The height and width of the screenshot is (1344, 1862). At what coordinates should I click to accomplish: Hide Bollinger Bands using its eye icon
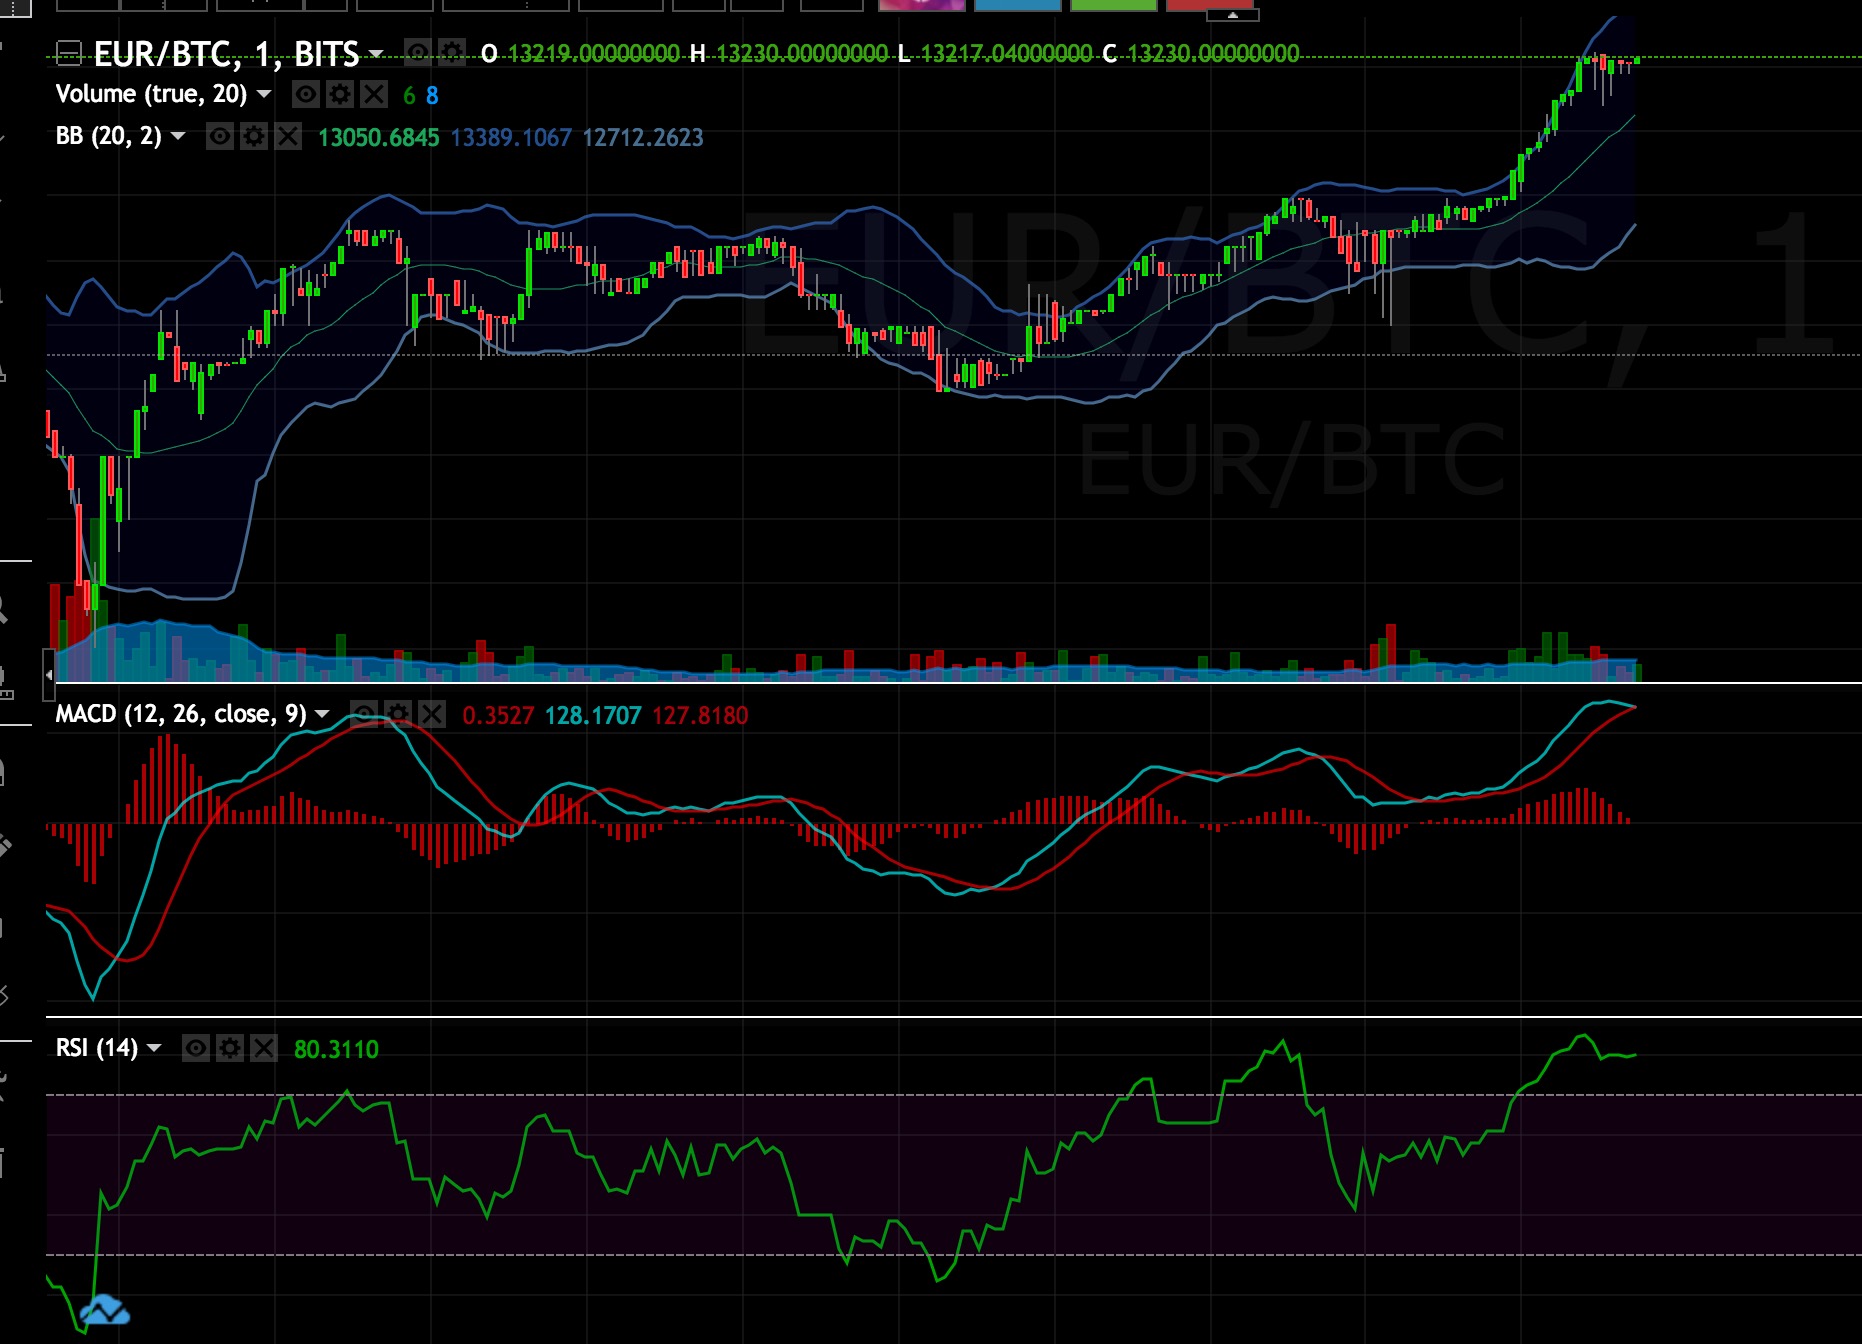click(x=220, y=136)
